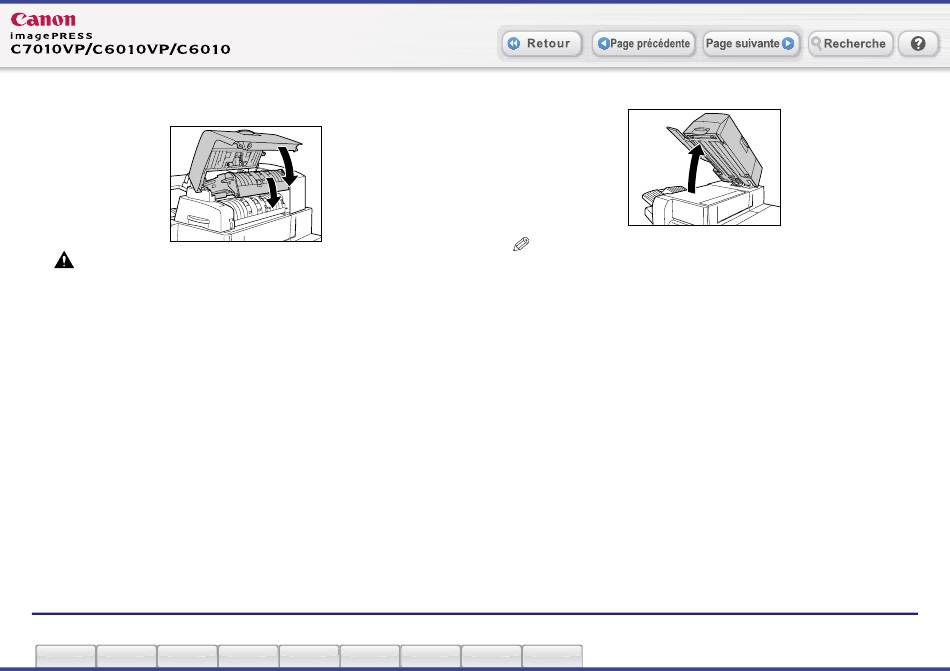Select the second blank bottom tab
Screen dimensions: 950x671
[127, 656]
